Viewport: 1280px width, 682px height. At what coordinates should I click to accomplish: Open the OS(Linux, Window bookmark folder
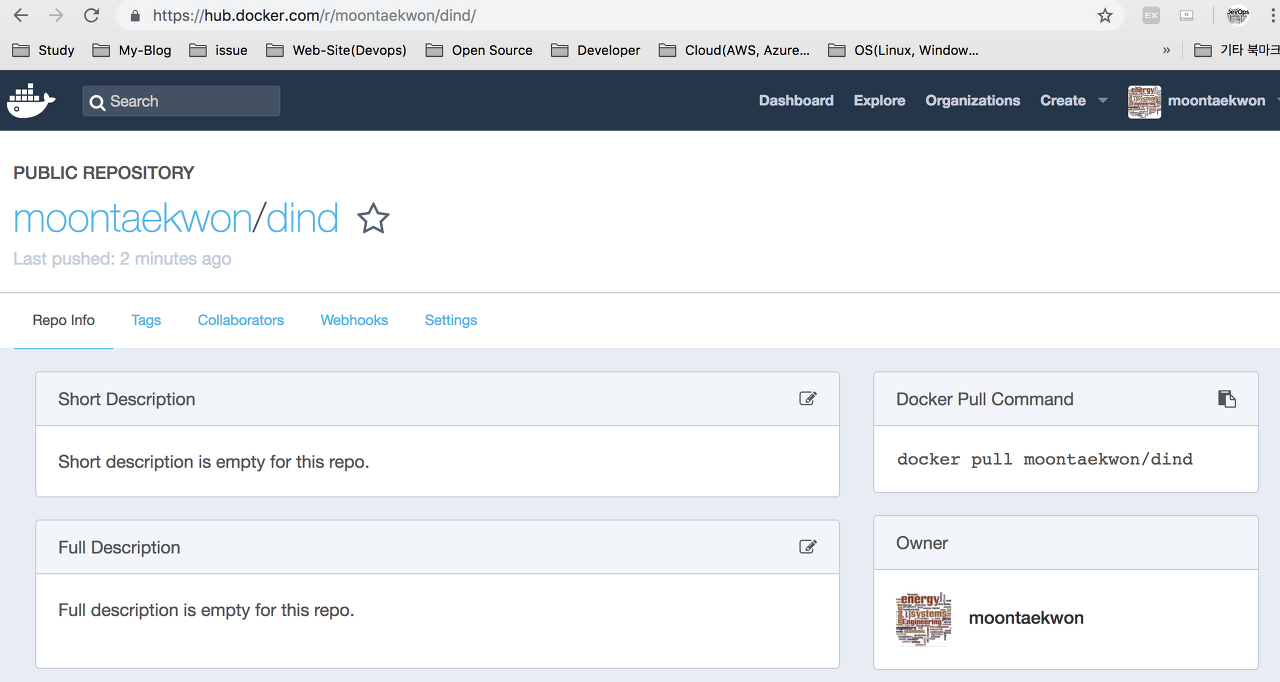coord(903,50)
